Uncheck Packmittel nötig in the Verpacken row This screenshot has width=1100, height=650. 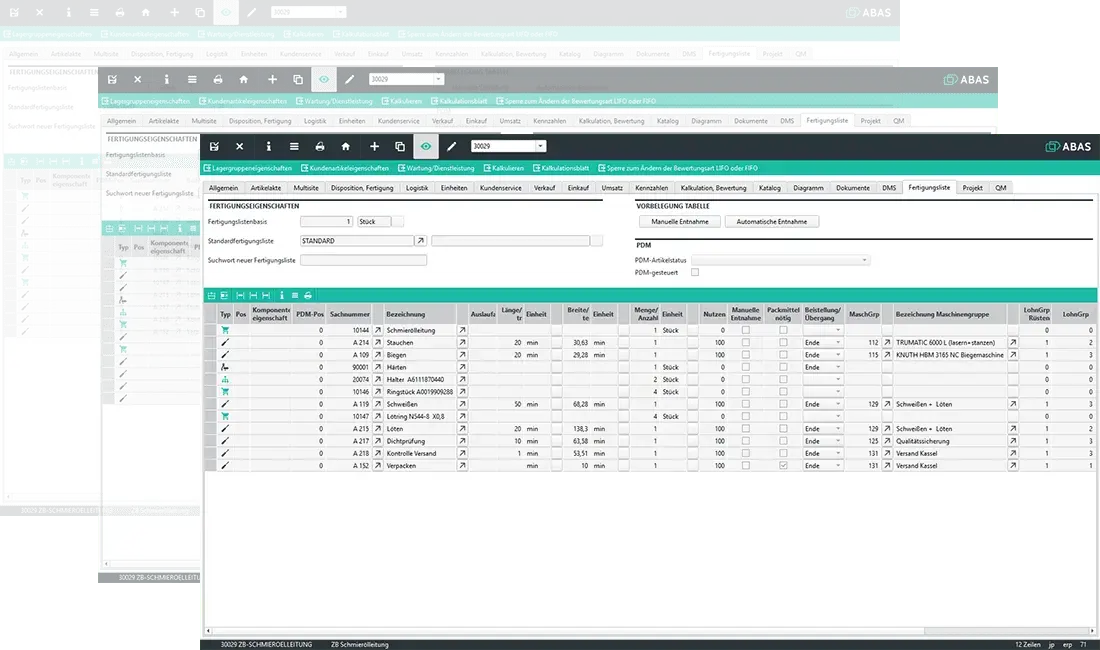click(783, 465)
